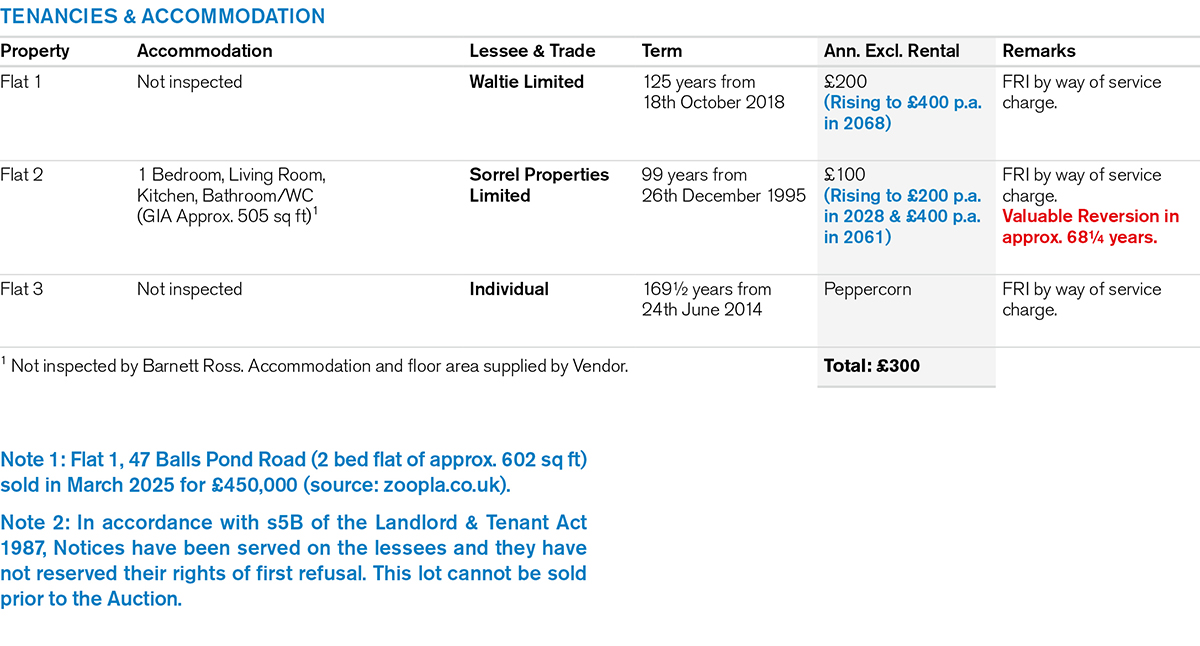The height and width of the screenshot is (646, 1200).
Task: Select the Flat 1 row label
Action: click(x=21, y=82)
